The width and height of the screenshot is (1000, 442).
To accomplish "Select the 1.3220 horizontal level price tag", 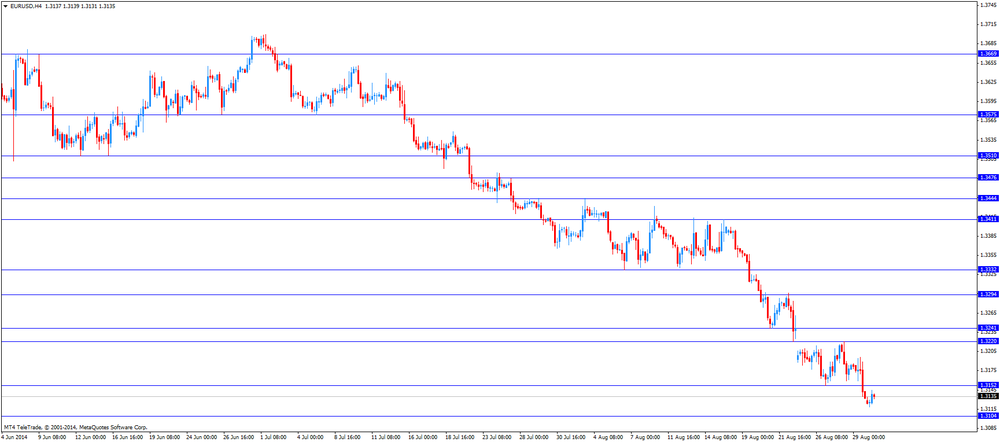I will click(987, 342).
